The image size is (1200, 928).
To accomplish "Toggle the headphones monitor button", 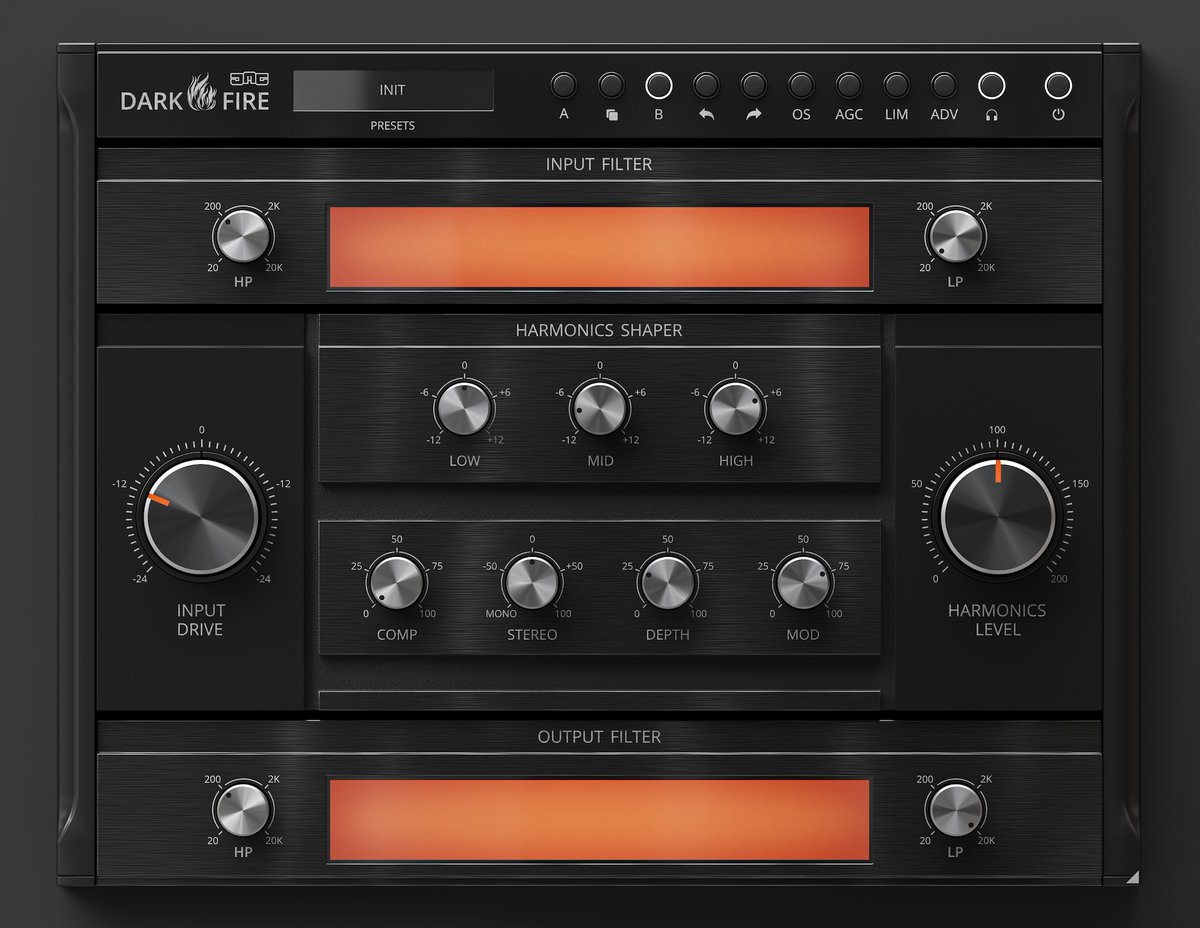I will tap(991, 84).
